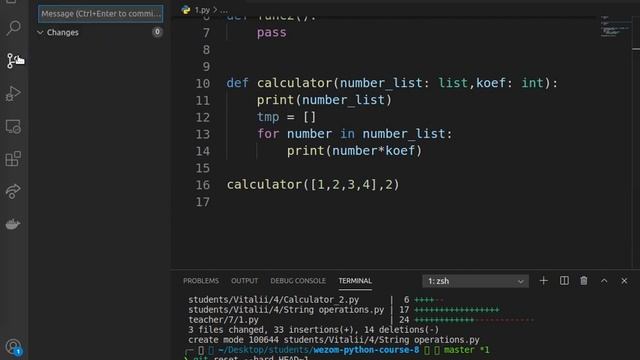
Task: Click line number 10 in gutter
Action: point(202,83)
